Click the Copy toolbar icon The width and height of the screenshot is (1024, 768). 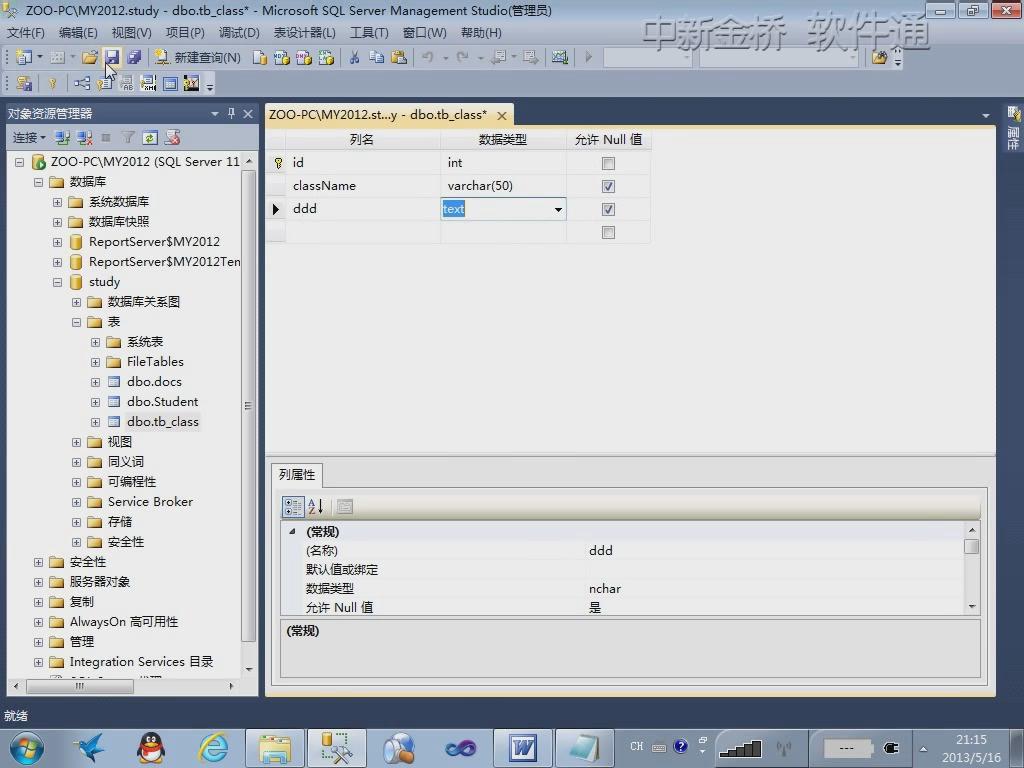tap(377, 57)
